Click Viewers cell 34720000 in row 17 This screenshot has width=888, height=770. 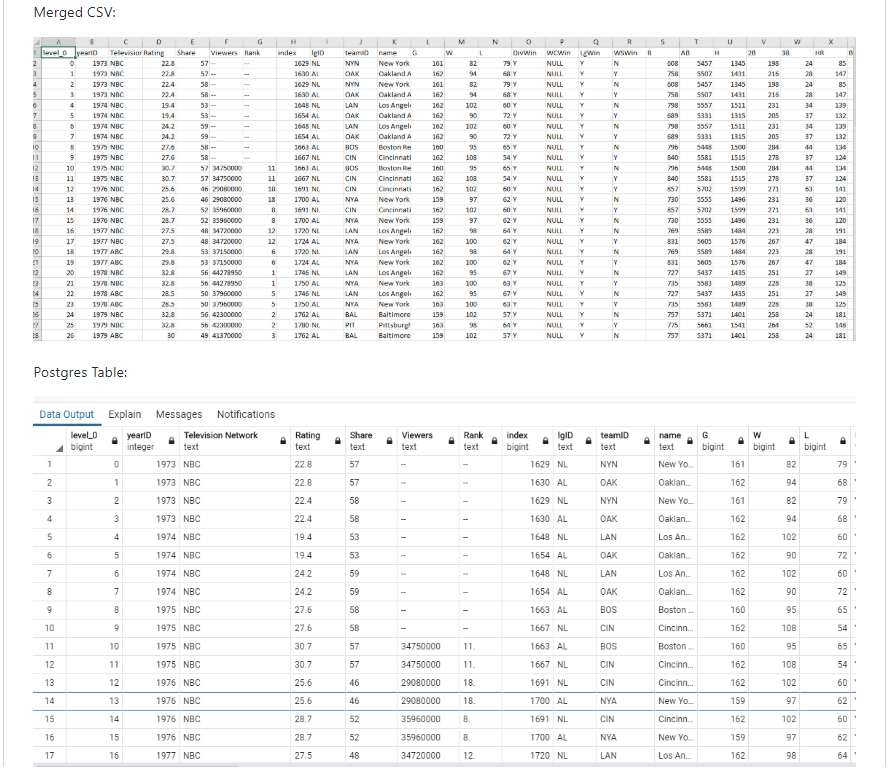(428, 755)
